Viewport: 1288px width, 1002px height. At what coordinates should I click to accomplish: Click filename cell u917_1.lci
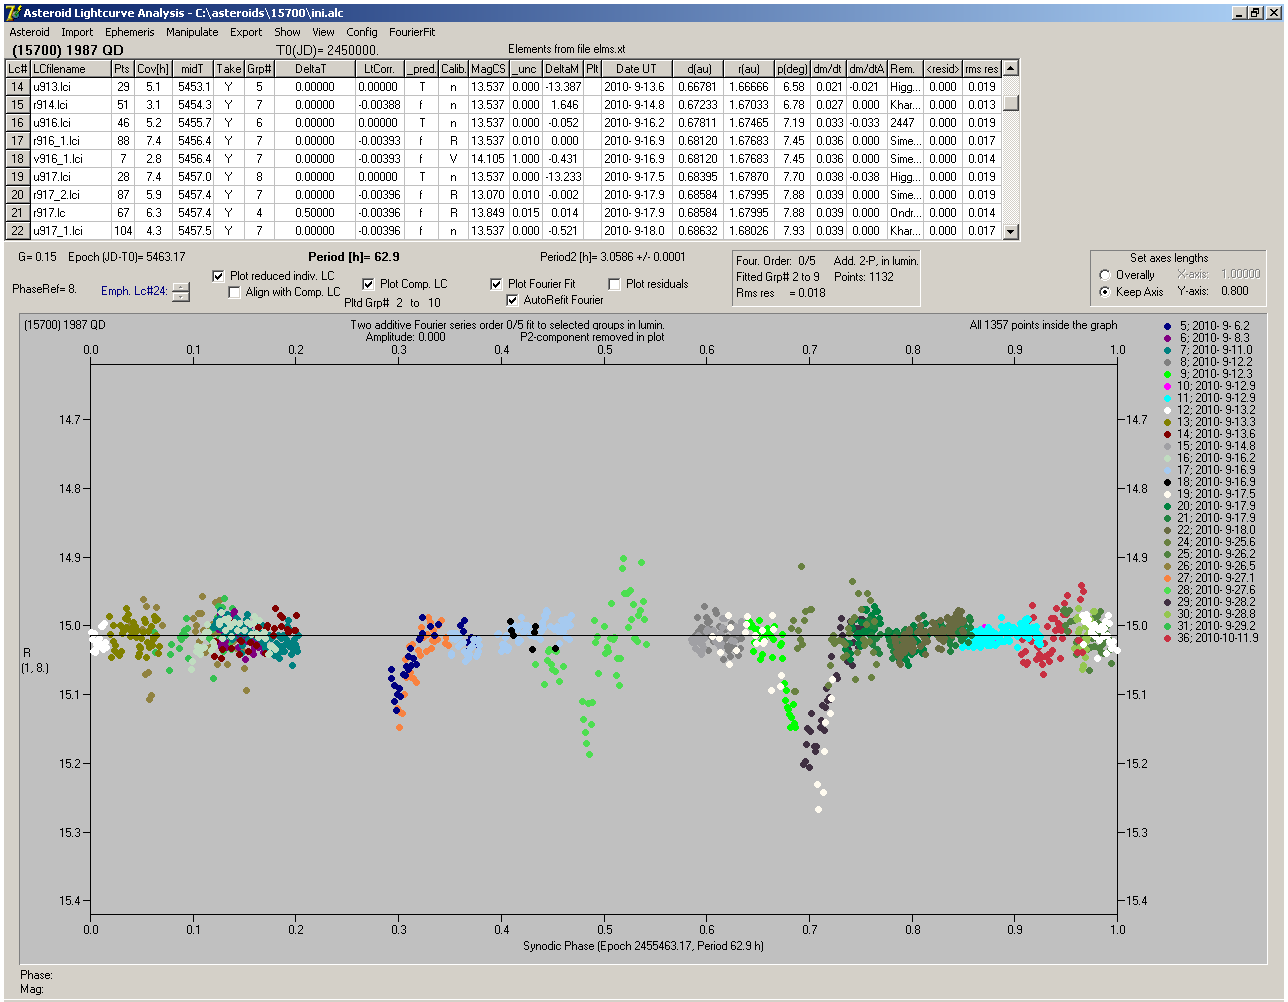point(69,231)
